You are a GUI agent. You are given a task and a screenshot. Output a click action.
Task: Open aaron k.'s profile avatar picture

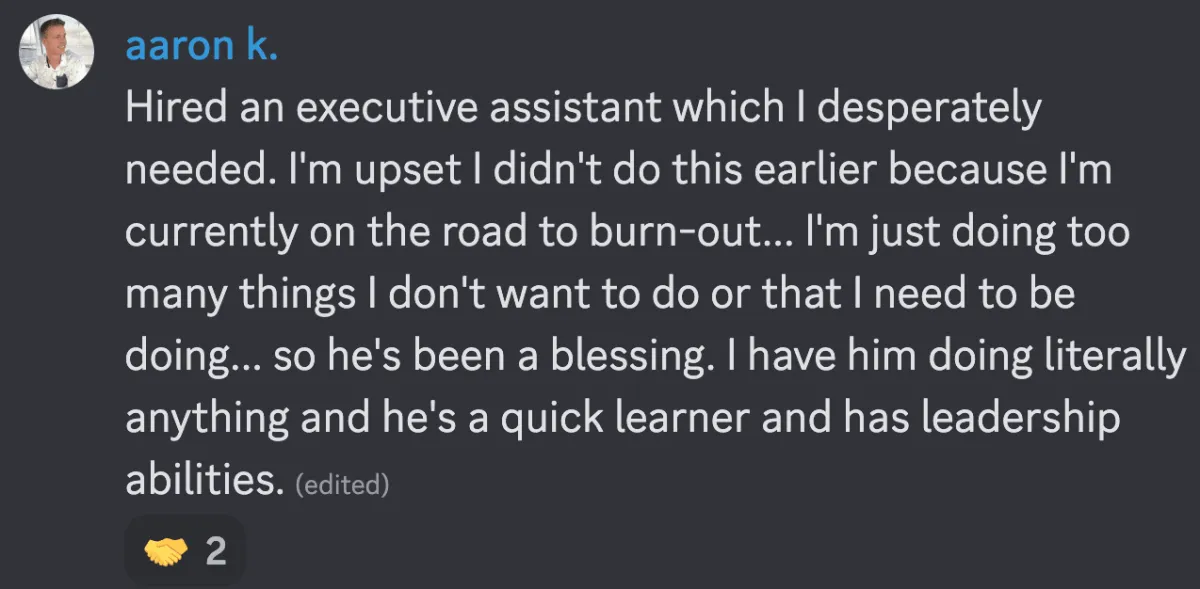[x=57, y=52]
